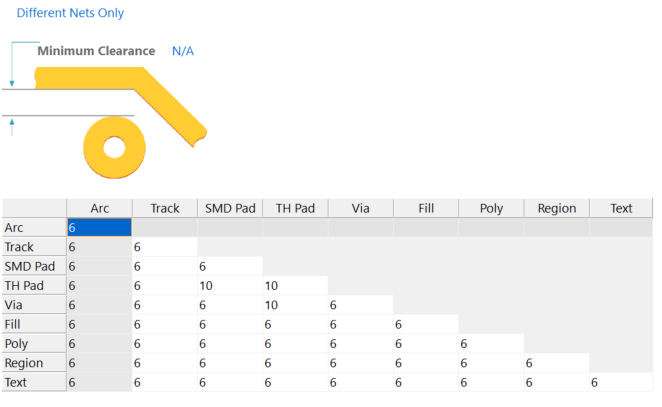Click the Poly-to-Poly clearance cell
The image size is (662, 407).
click(491, 344)
